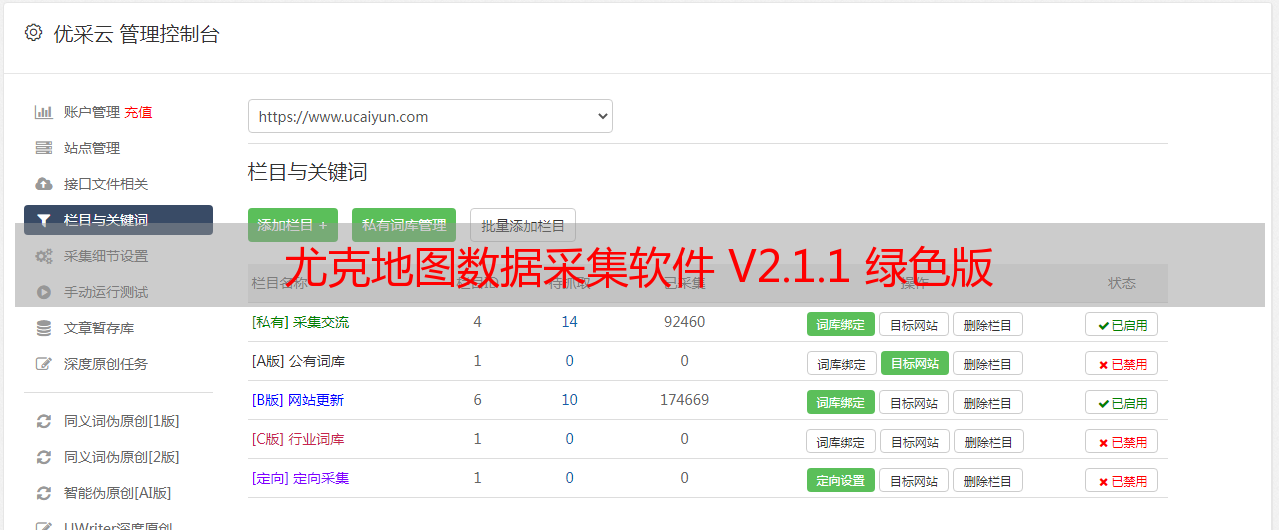The height and width of the screenshot is (530, 1279).
Task: Click the database icon for 文章暂存库
Action: pos(43,328)
